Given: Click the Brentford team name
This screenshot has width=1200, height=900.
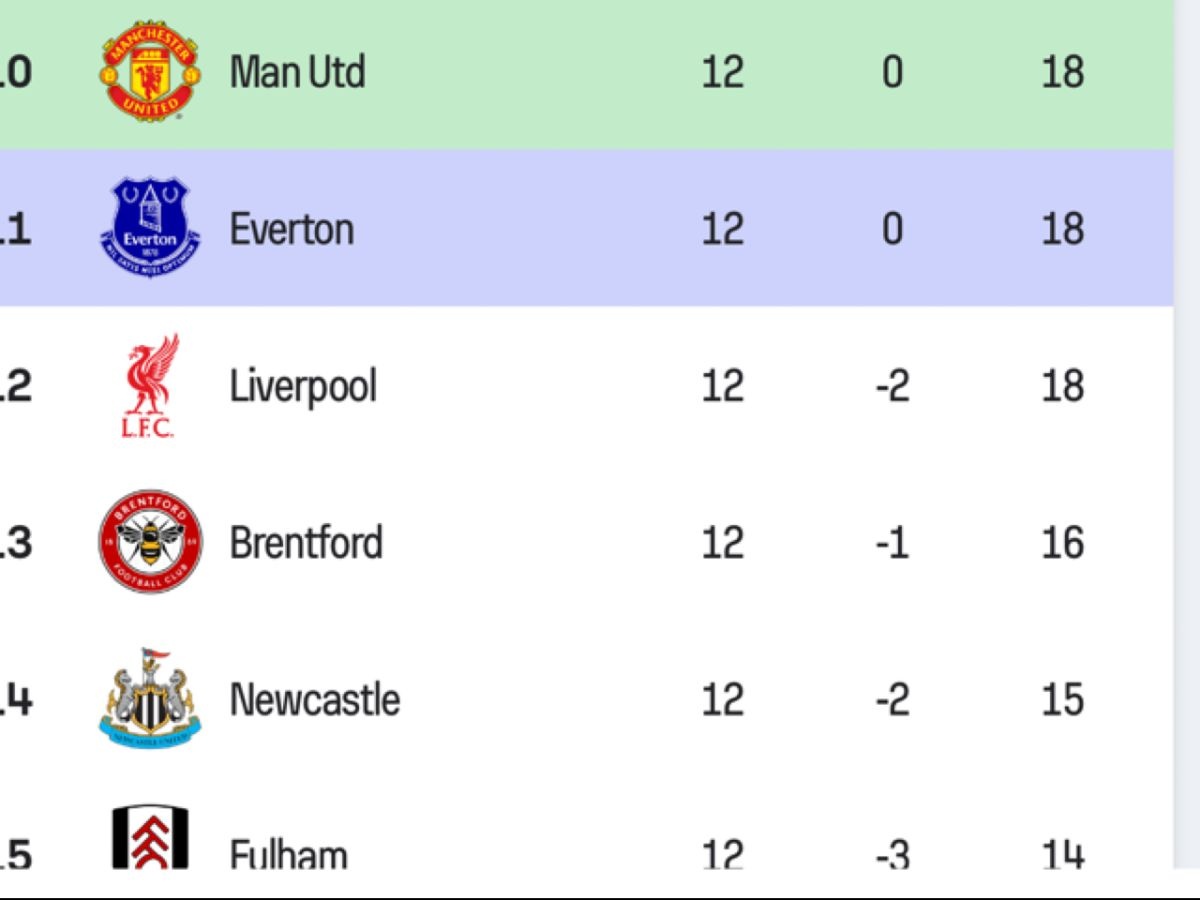Looking at the screenshot, I should point(306,543).
